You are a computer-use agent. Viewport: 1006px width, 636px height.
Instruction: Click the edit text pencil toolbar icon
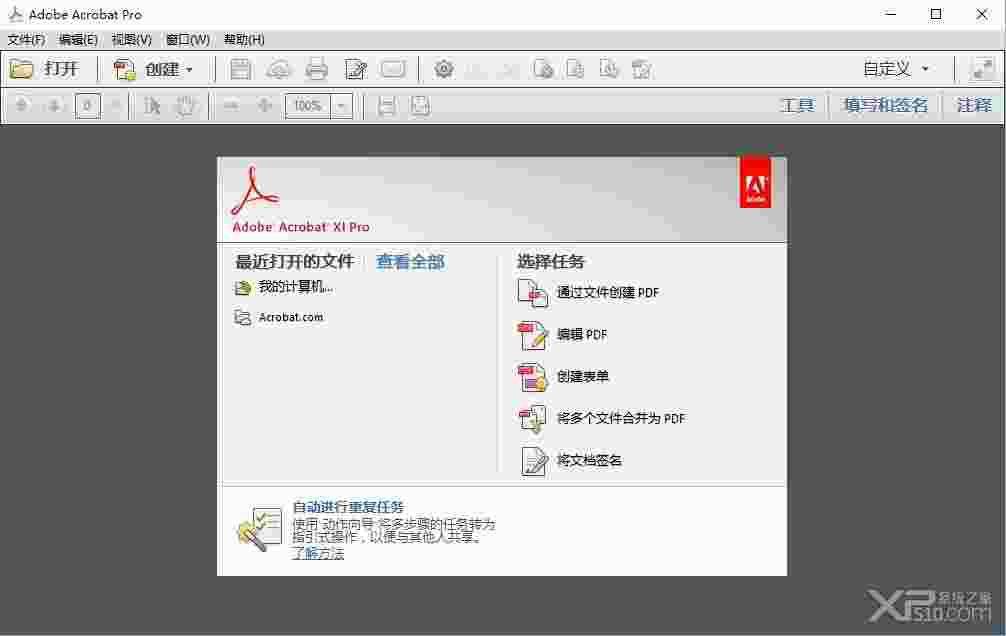click(x=355, y=69)
